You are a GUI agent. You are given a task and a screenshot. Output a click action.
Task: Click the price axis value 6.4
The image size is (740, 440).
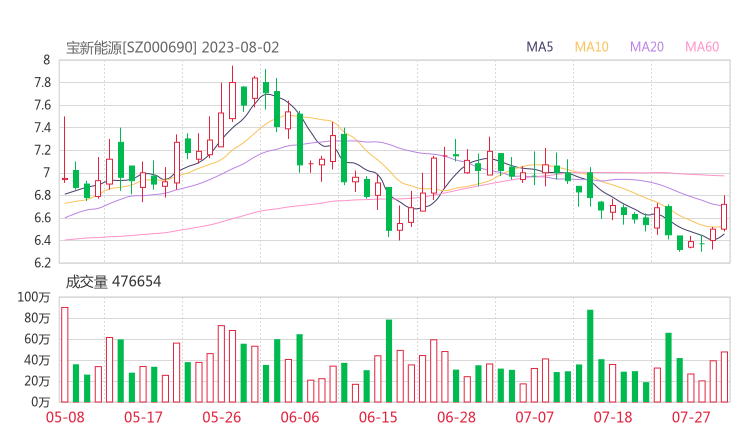(42, 240)
